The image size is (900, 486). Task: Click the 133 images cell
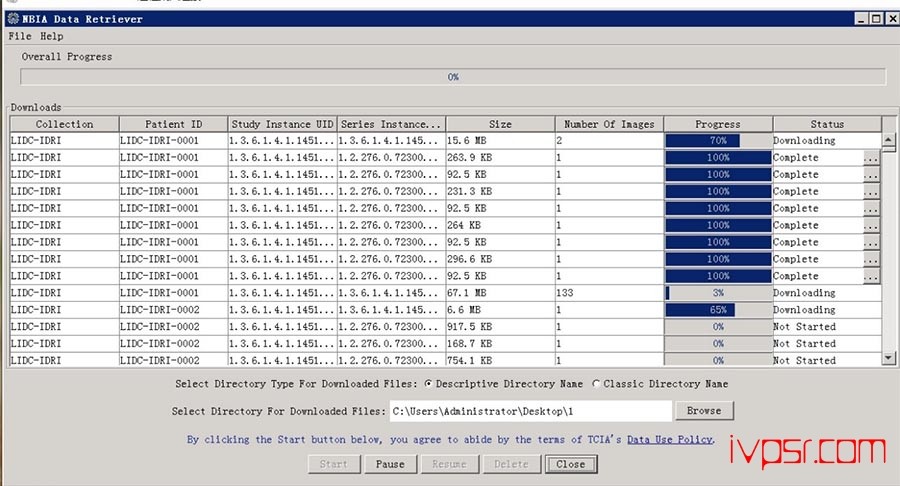point(609,293)
